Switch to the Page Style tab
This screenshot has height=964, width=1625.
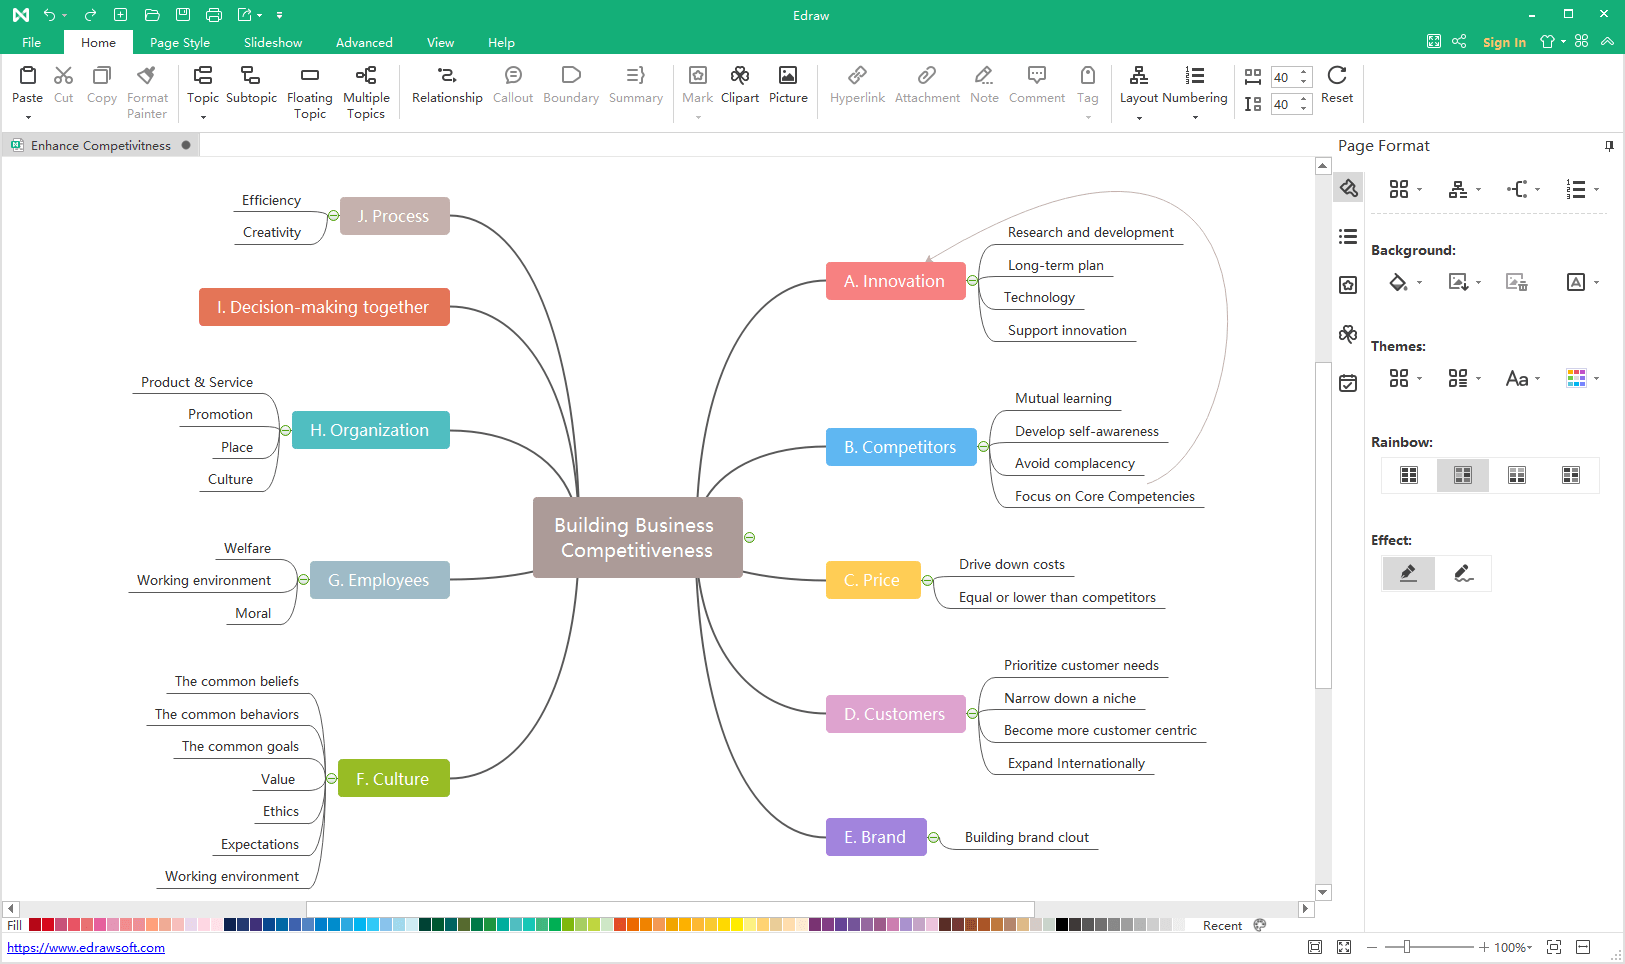click(x=180, y=43)
